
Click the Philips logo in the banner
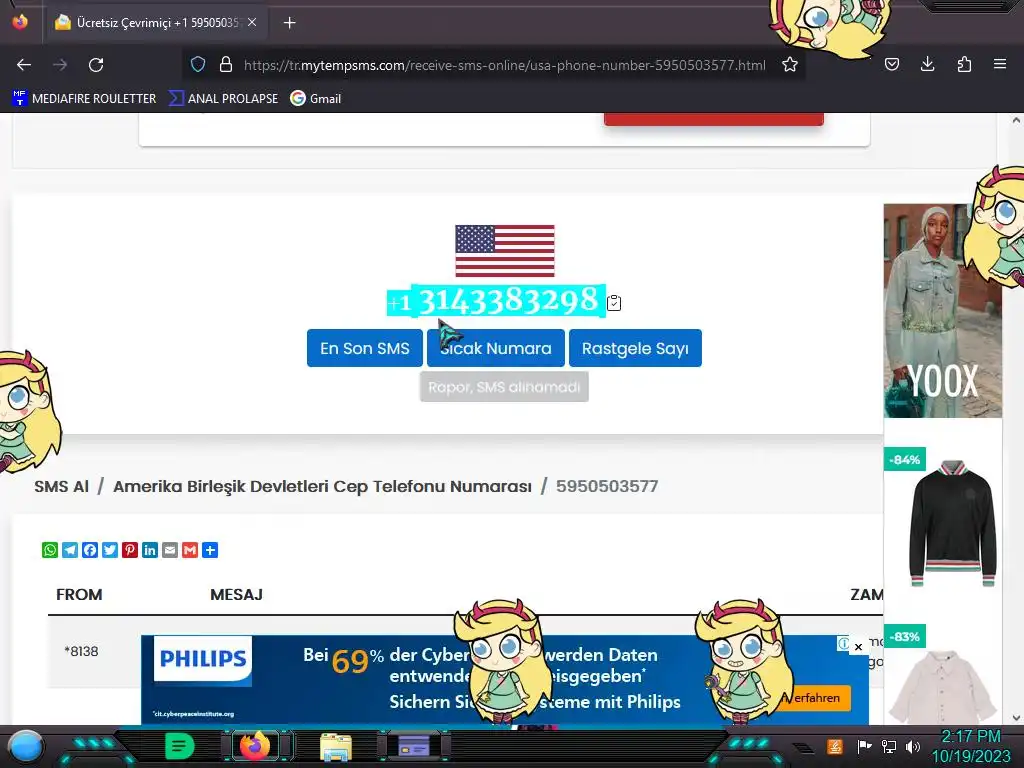pos(202,660)
